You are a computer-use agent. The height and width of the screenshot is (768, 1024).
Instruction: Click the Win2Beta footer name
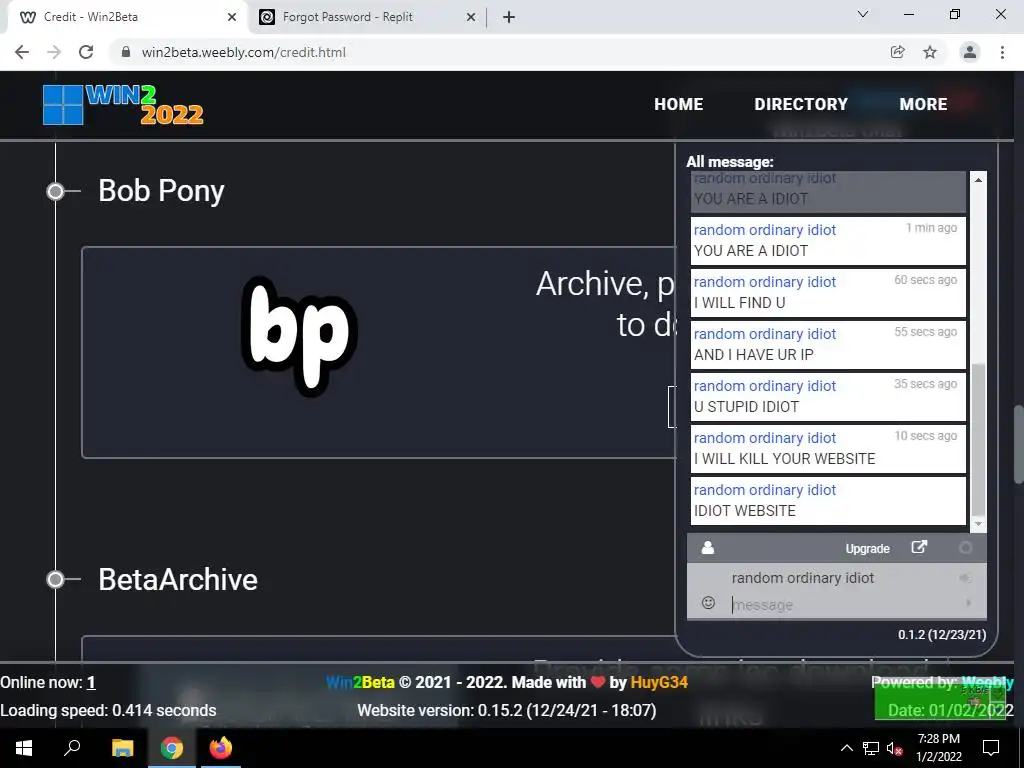coord(360,682)
